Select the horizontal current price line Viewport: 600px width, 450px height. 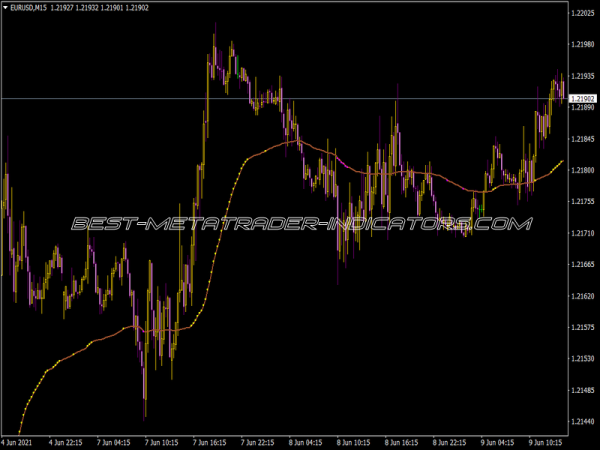[x=300, y=98]
